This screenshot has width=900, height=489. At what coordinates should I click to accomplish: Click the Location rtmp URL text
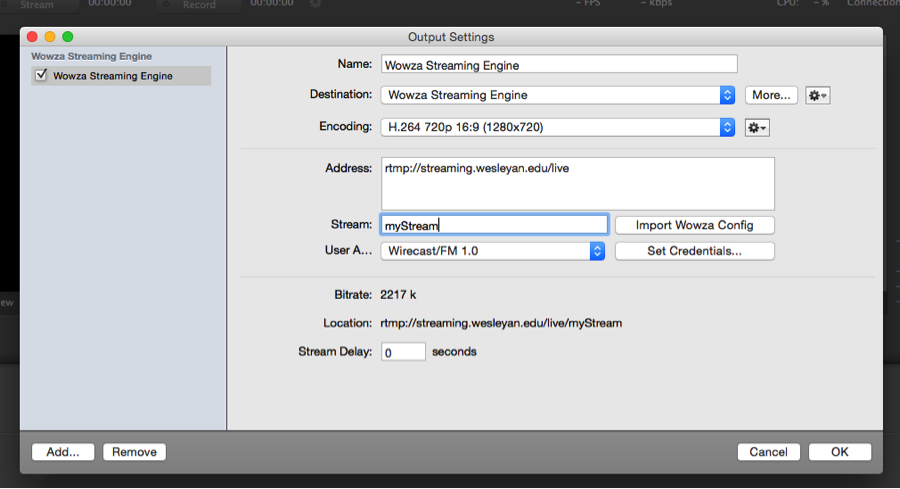point(501,323)
